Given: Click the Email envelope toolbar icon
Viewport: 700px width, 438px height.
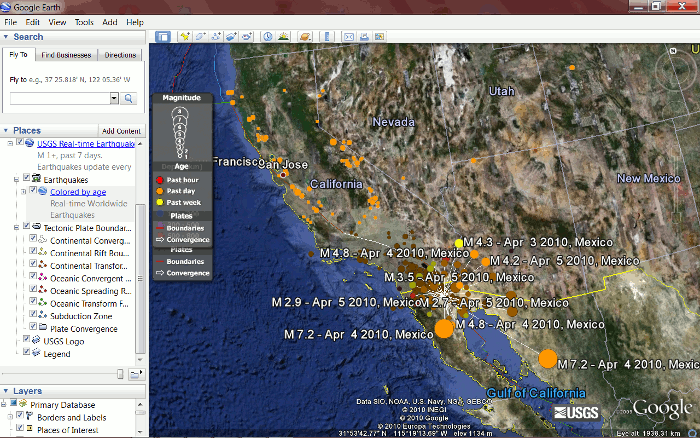Looking at the screenshot, I should coord(349,37).
